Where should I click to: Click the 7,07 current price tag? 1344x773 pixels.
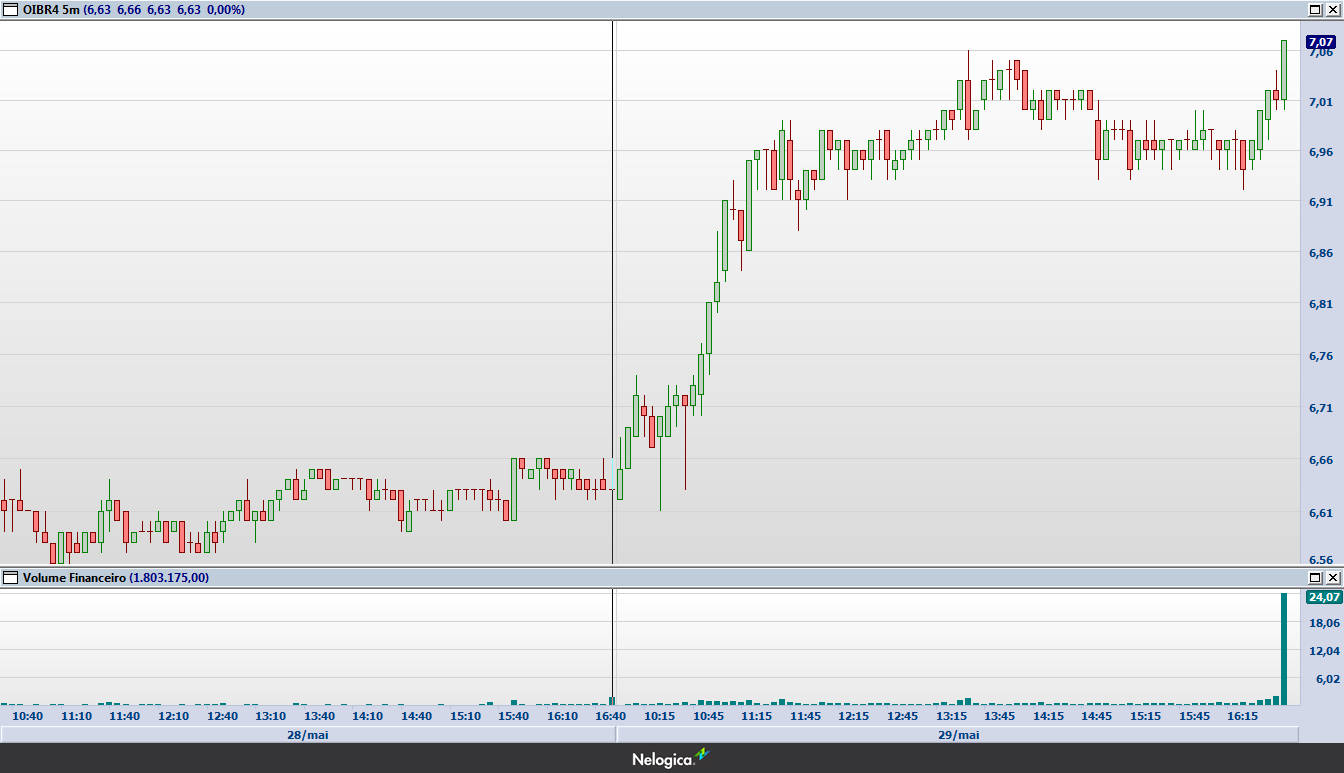coord(1320,42)
